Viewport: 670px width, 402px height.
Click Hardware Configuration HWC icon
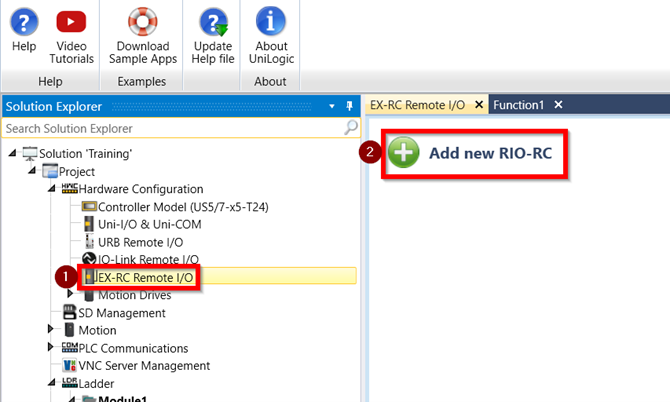pyautogui.click(x=70, y=189)
